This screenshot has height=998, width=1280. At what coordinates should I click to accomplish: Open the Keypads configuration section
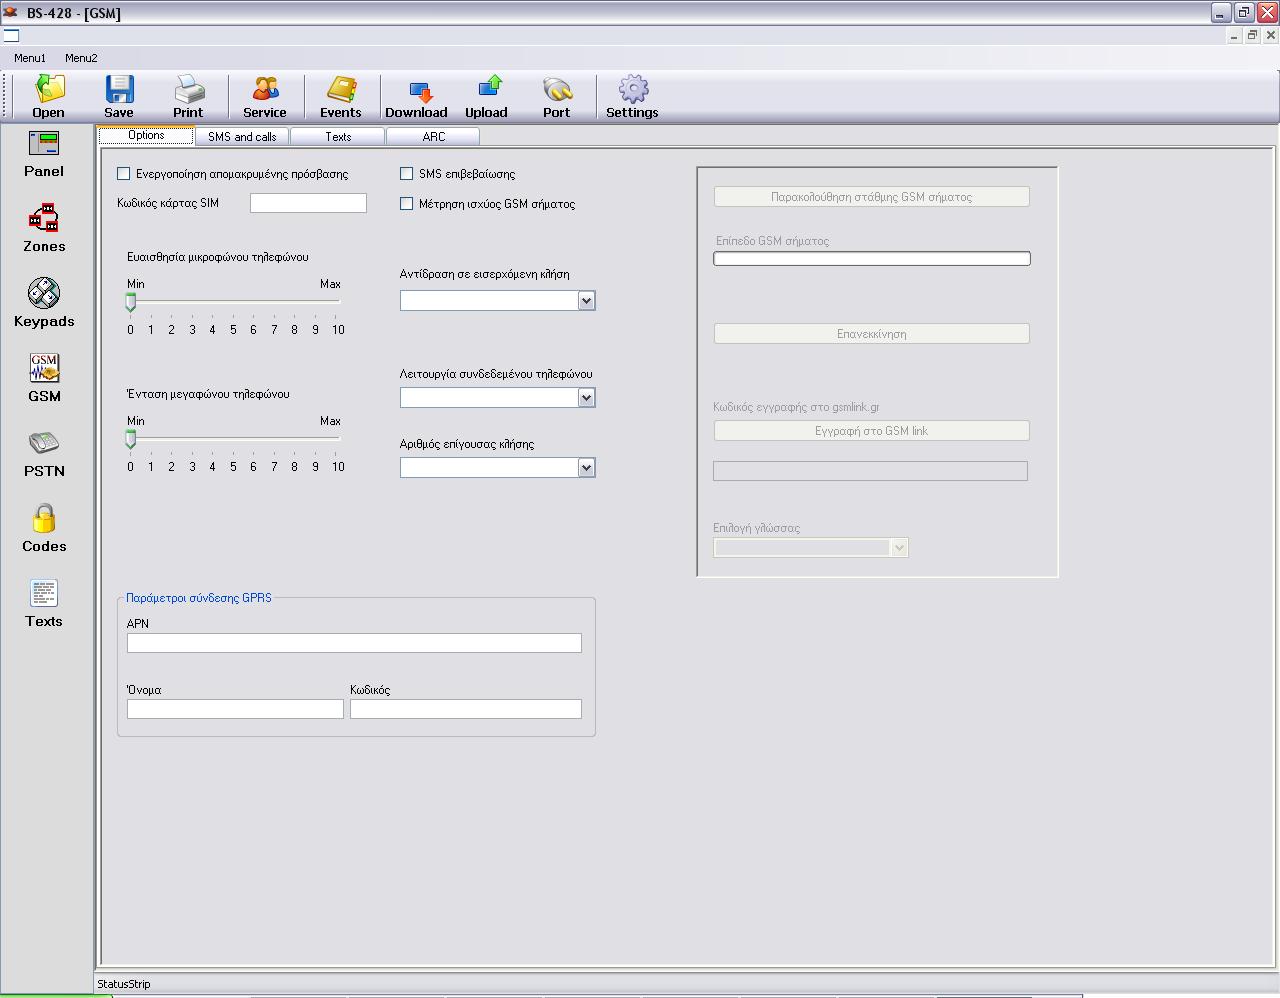[44, 303]
